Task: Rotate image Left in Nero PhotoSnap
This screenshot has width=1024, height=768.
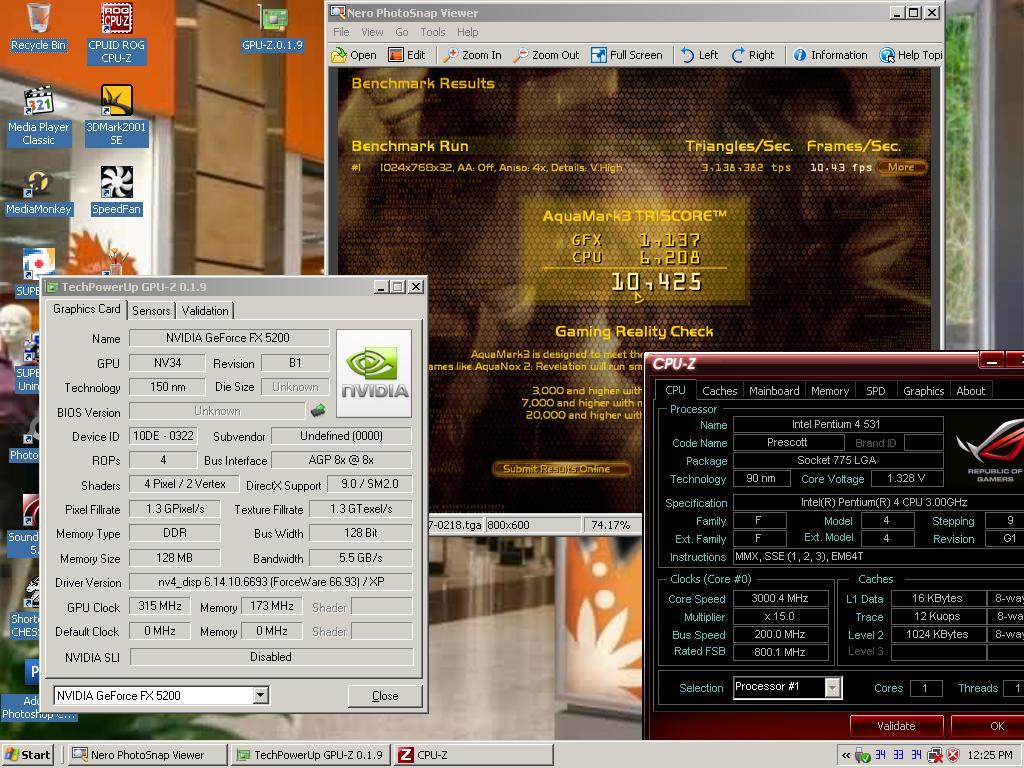Action: click(x=699, y=55)
